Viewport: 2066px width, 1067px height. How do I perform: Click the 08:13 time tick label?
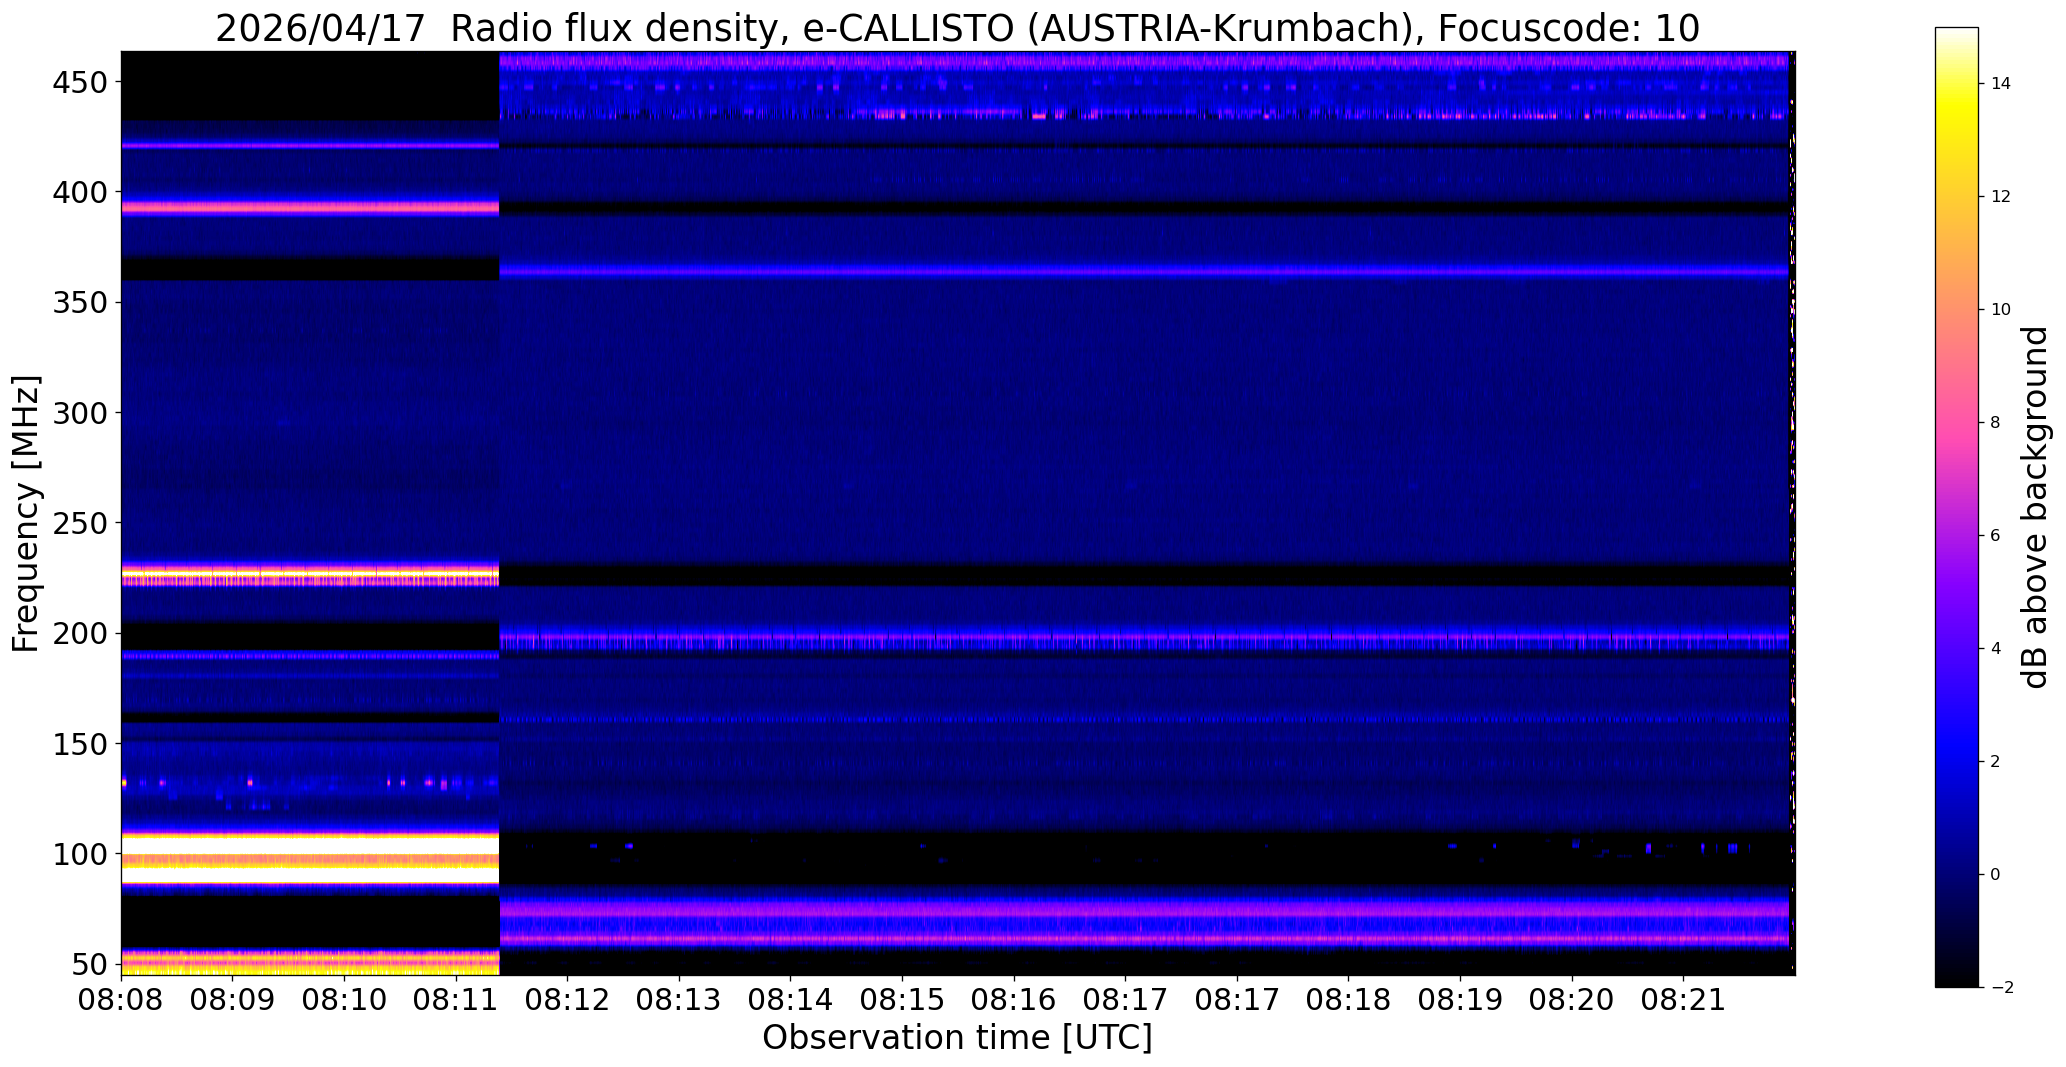[x=679, y=1000]
